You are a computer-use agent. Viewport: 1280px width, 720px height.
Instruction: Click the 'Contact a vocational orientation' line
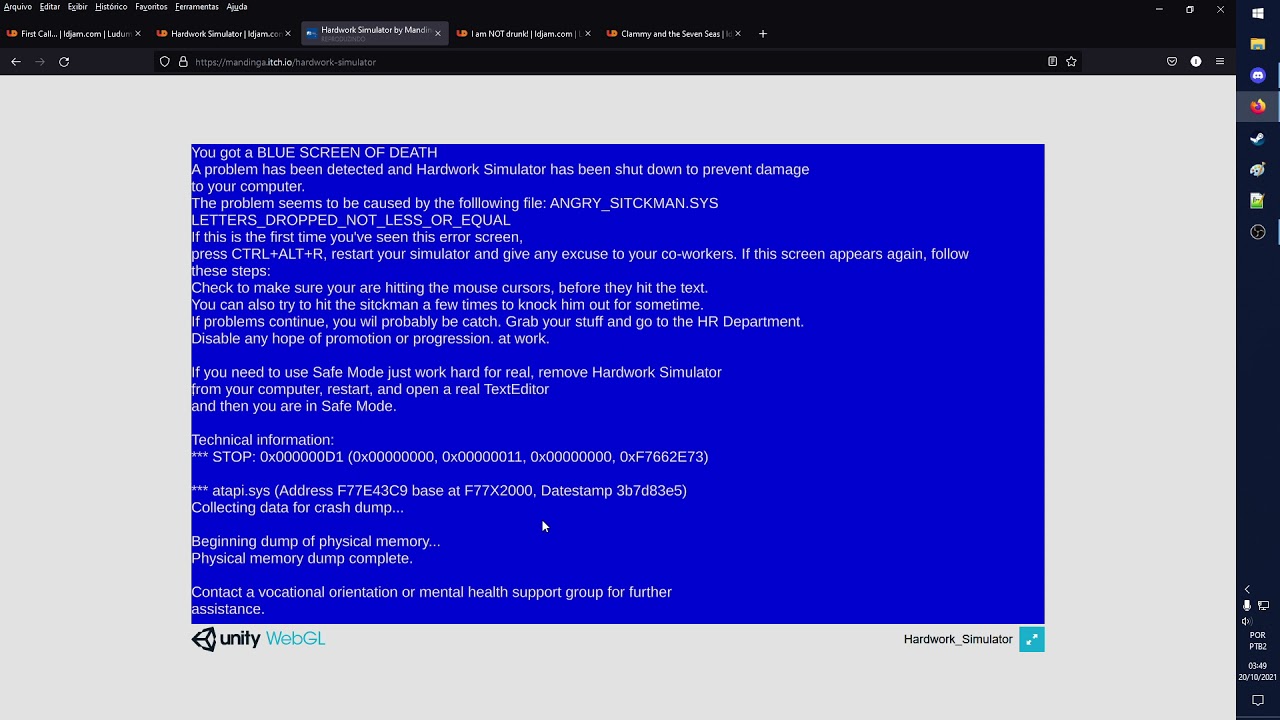point(431,592)
